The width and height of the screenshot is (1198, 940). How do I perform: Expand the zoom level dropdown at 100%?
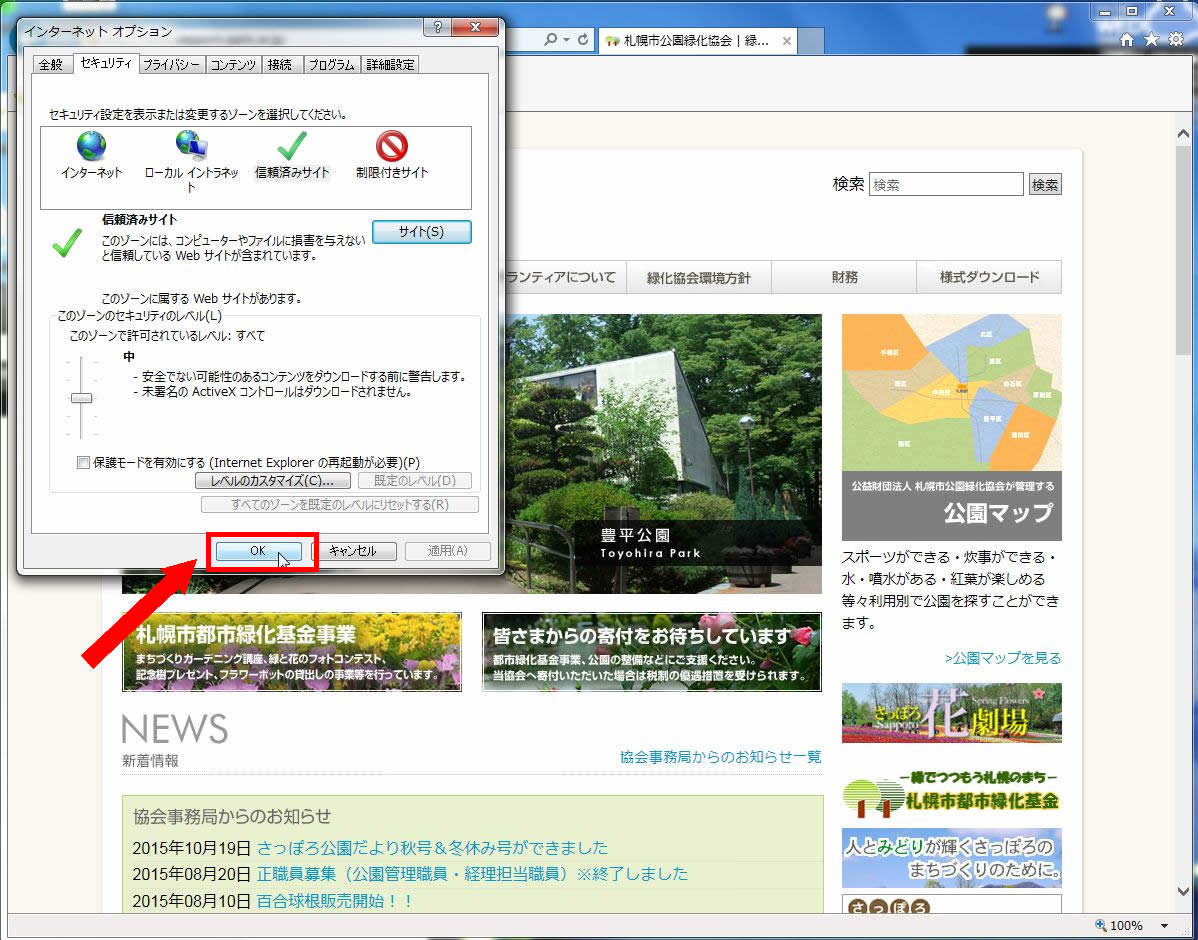tap(1164, 926)
